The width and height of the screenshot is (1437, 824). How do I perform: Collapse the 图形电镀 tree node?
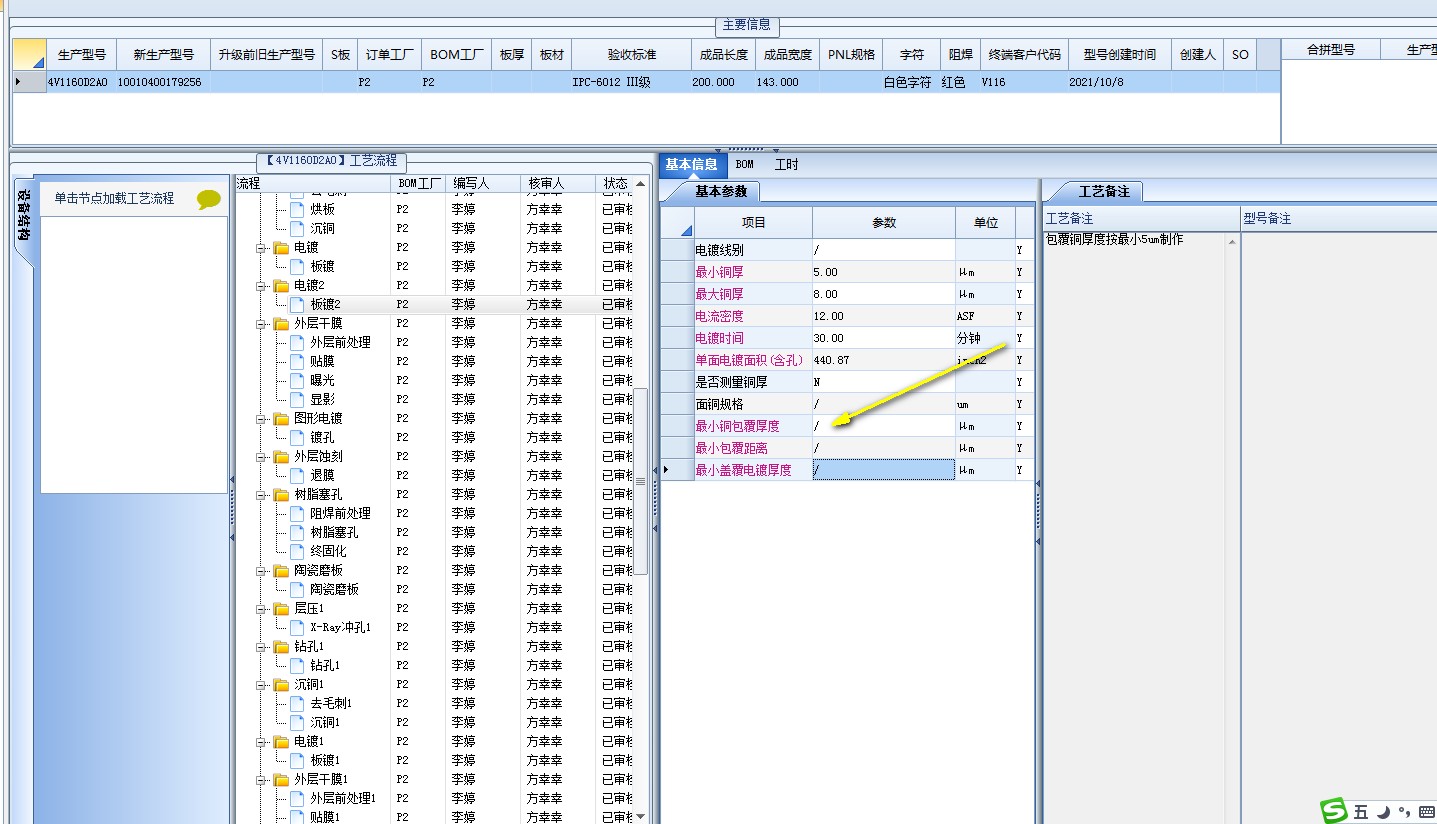pyautogui.click(x=262, y=419)
